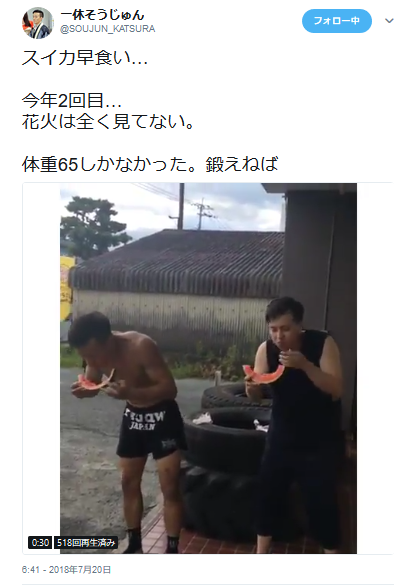This screenshot has width=408, height=585.
Task: Click the tweet text スイカ早食い…
Action: (85, 58)
